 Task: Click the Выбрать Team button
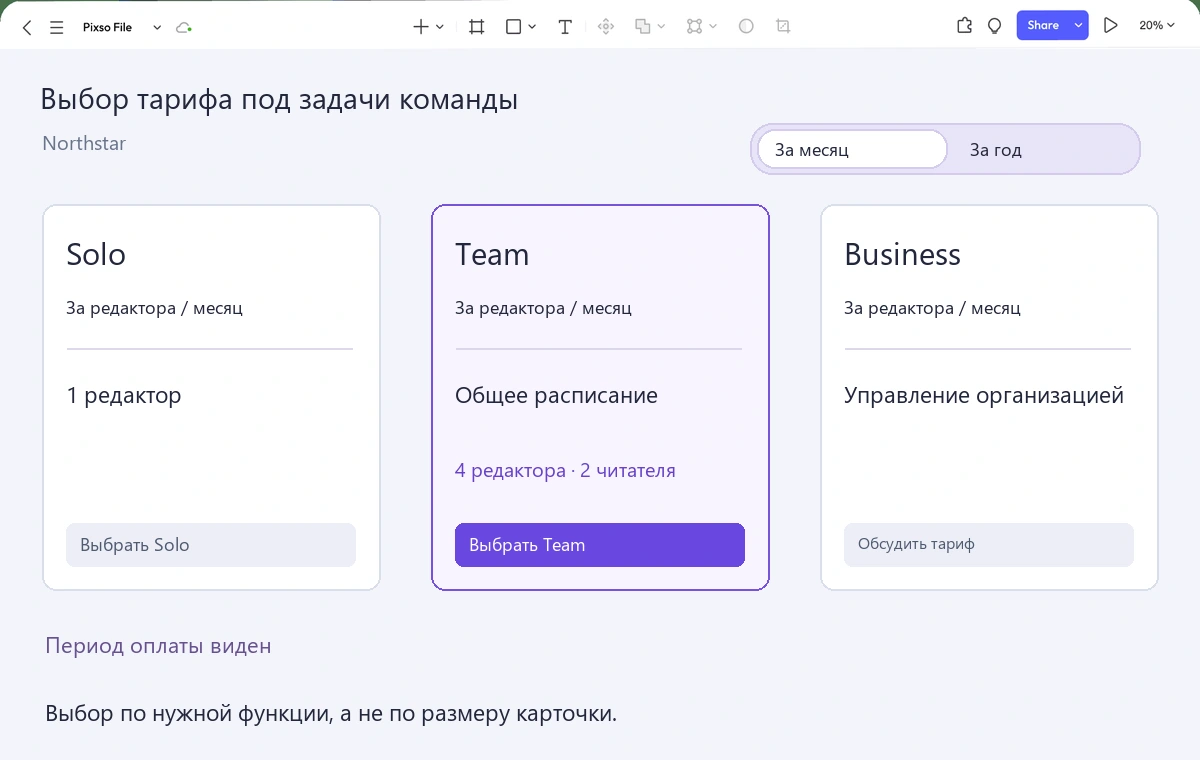[x=600, y=545]
